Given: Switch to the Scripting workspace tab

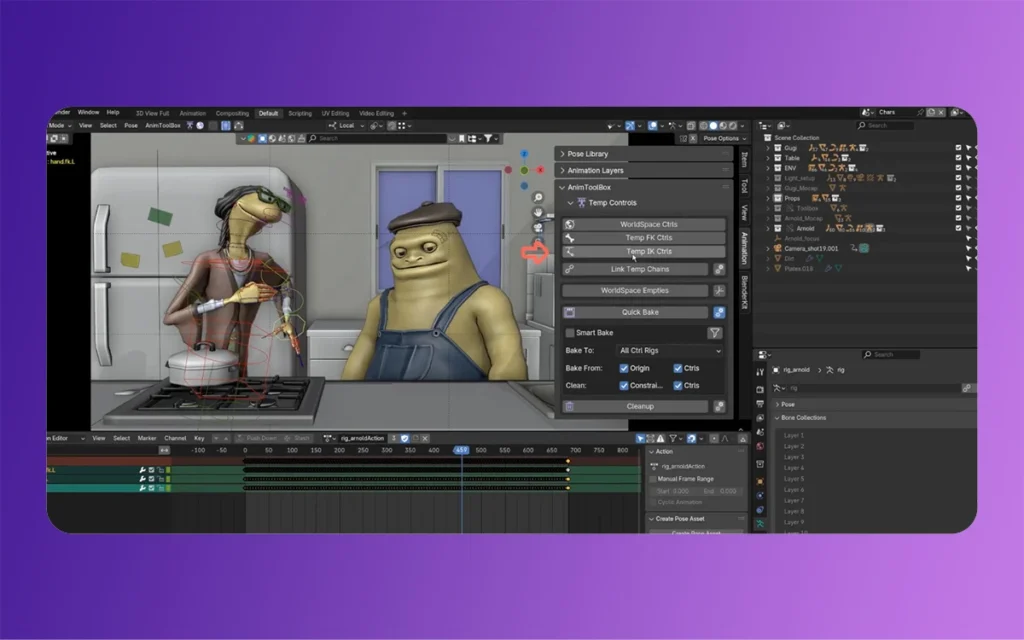Looking at the screenshot, I should pyautogui.click(x=300, y=114).
